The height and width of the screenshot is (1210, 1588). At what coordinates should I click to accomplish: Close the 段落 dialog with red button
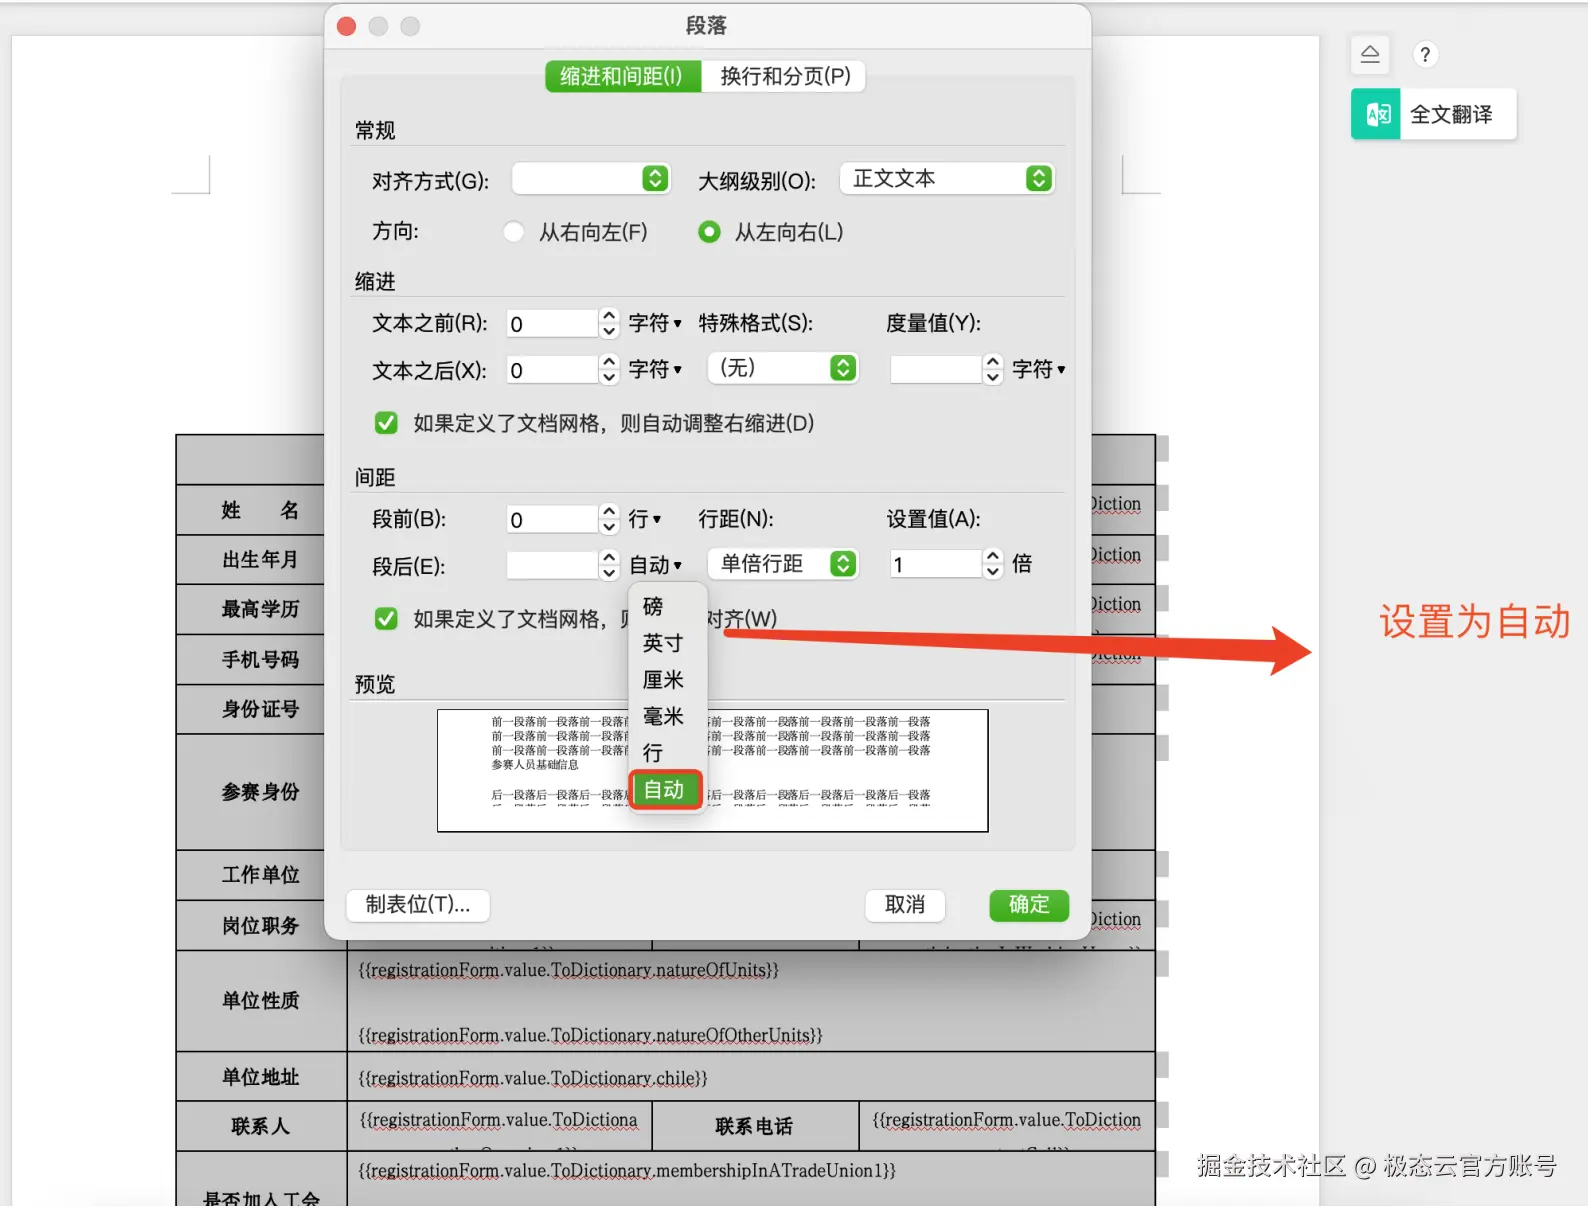coord(347,26)
